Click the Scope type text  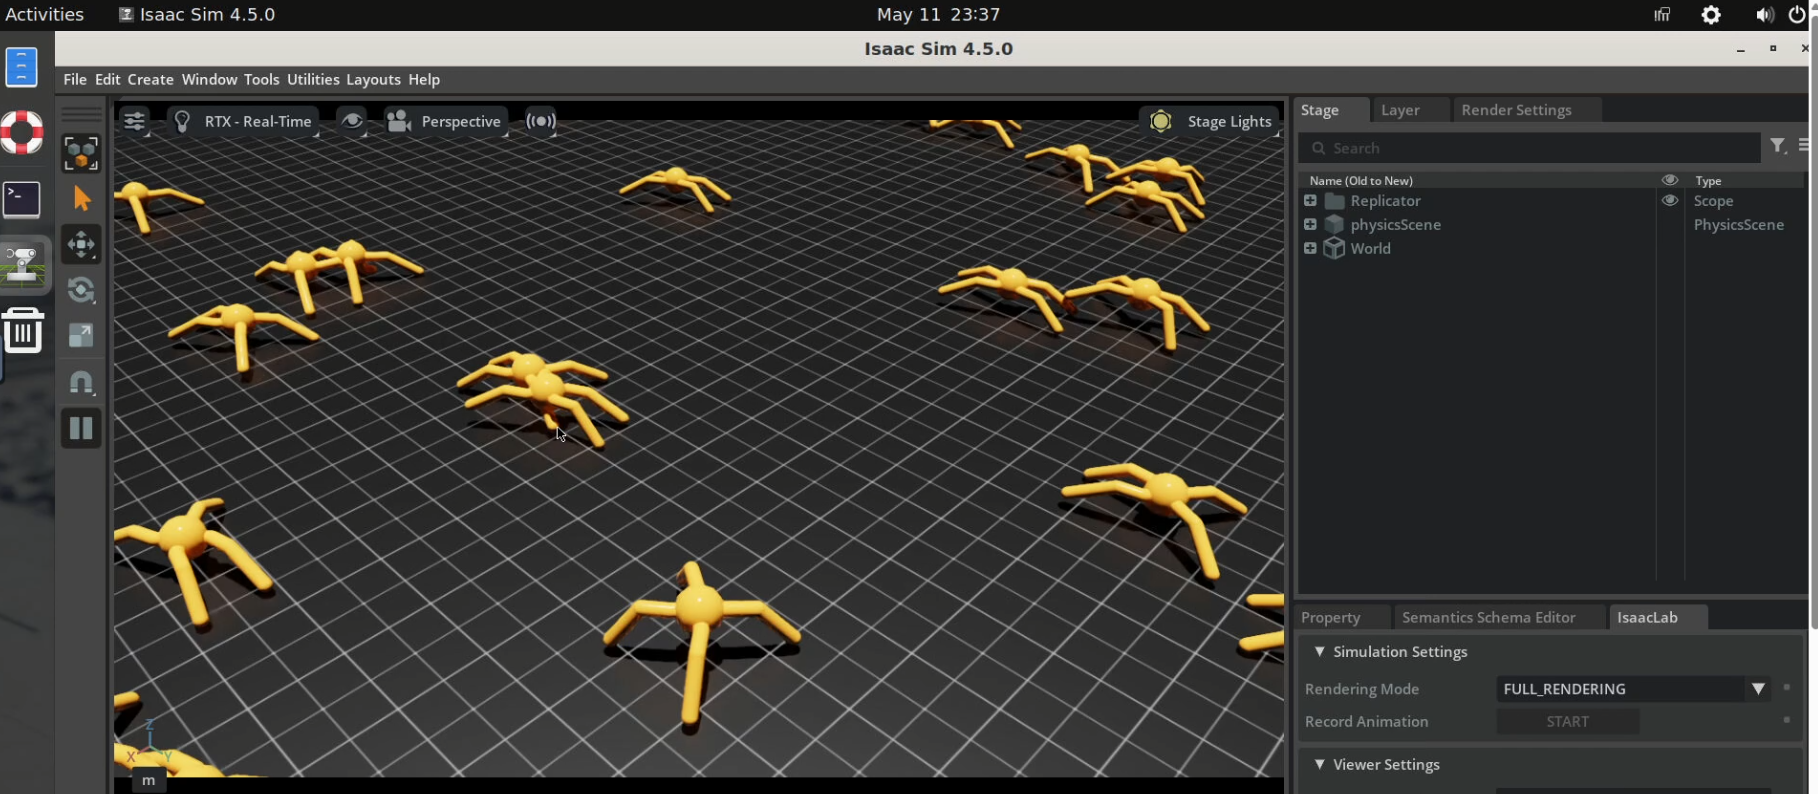pyautogui.click(x=1713, y=201)
